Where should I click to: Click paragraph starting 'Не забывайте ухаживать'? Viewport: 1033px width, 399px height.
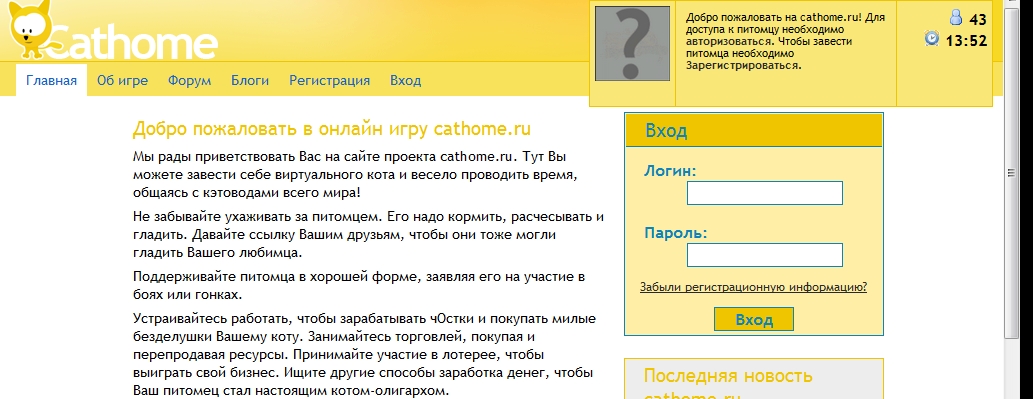pos(368,234)
